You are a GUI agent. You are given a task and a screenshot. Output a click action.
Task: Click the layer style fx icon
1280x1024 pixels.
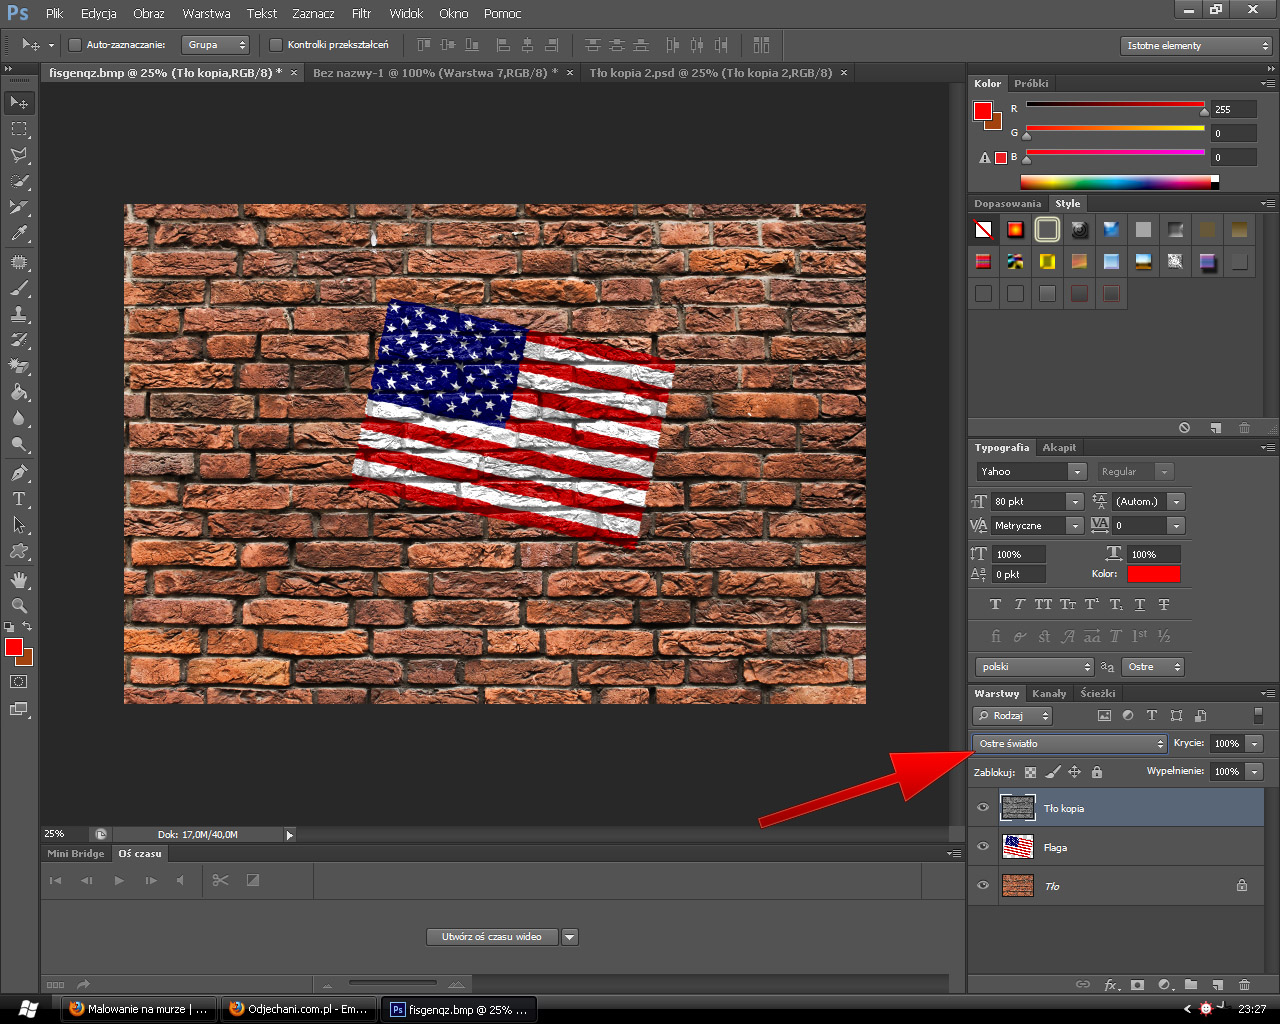1111,985
